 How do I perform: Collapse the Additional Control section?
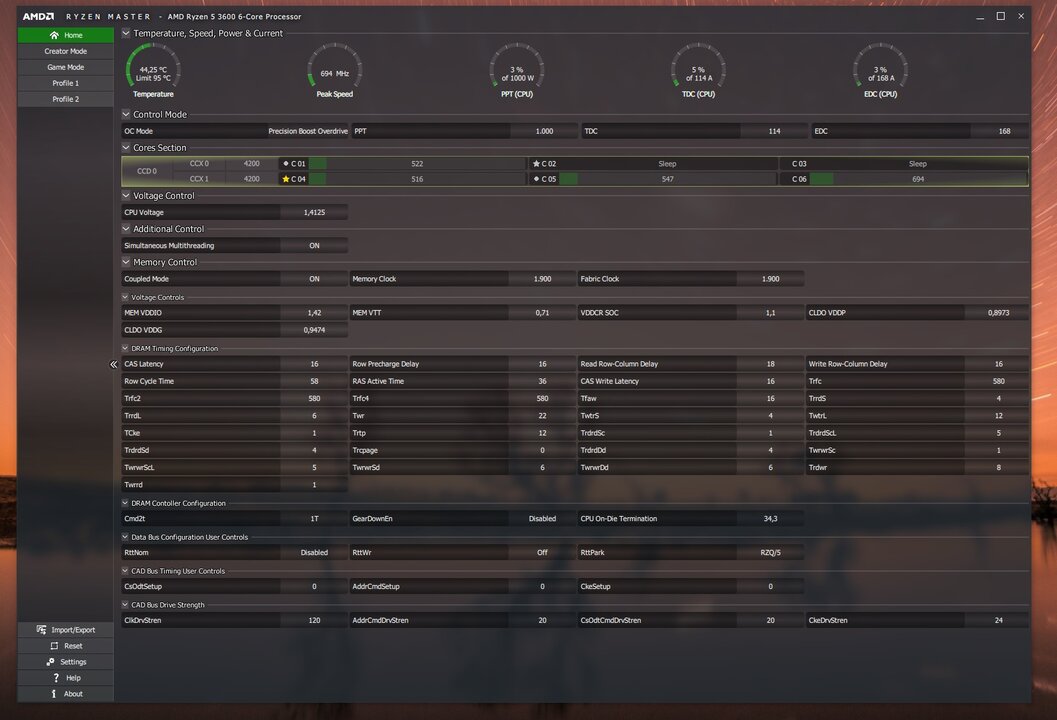point(126,229)
